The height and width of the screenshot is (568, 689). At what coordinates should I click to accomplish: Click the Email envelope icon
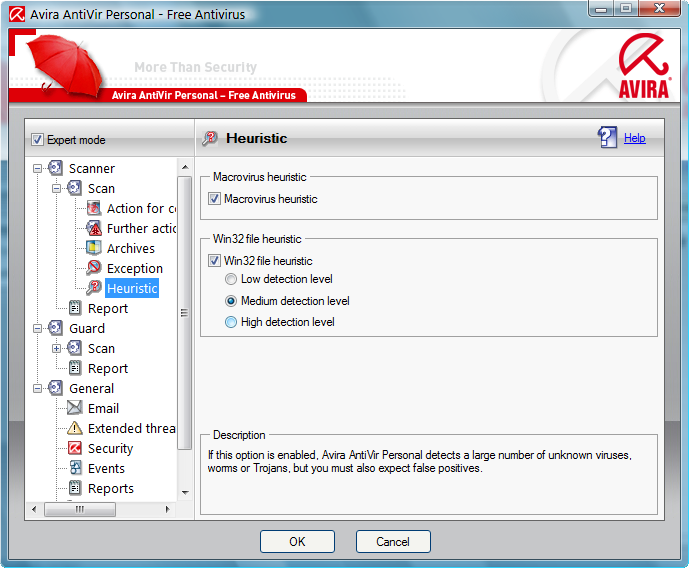tap(74, 408)
